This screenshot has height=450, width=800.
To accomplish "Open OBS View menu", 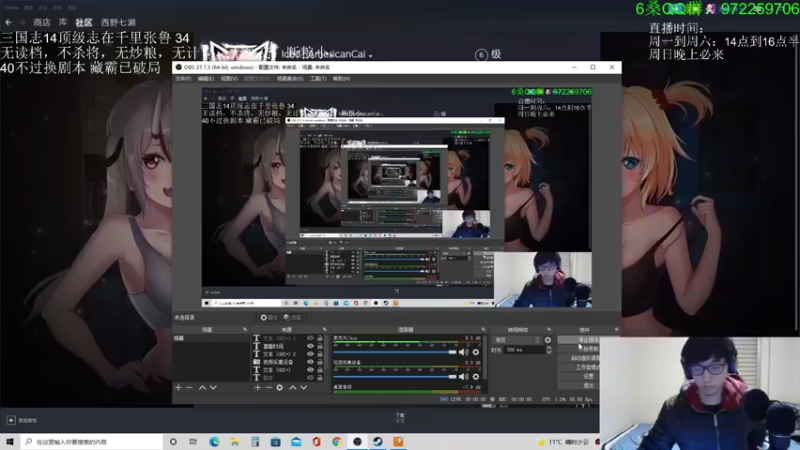I will point(229,79).
